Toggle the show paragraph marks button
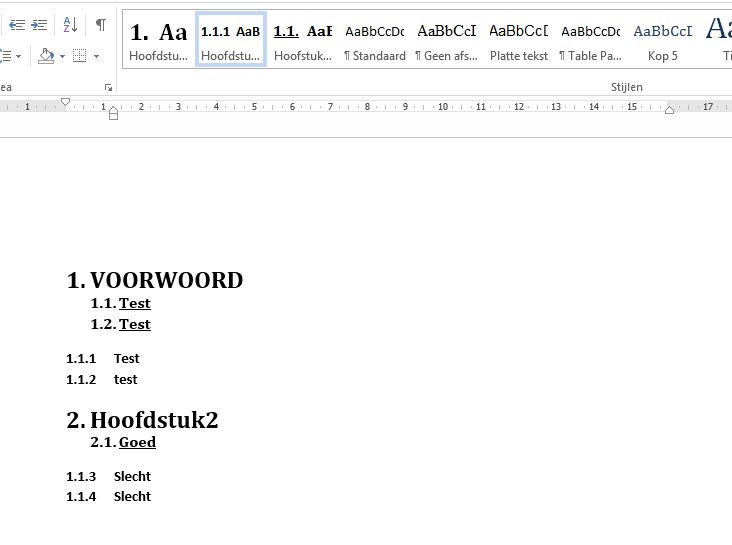This screenshot has height=545, width=732. [101, 24]
